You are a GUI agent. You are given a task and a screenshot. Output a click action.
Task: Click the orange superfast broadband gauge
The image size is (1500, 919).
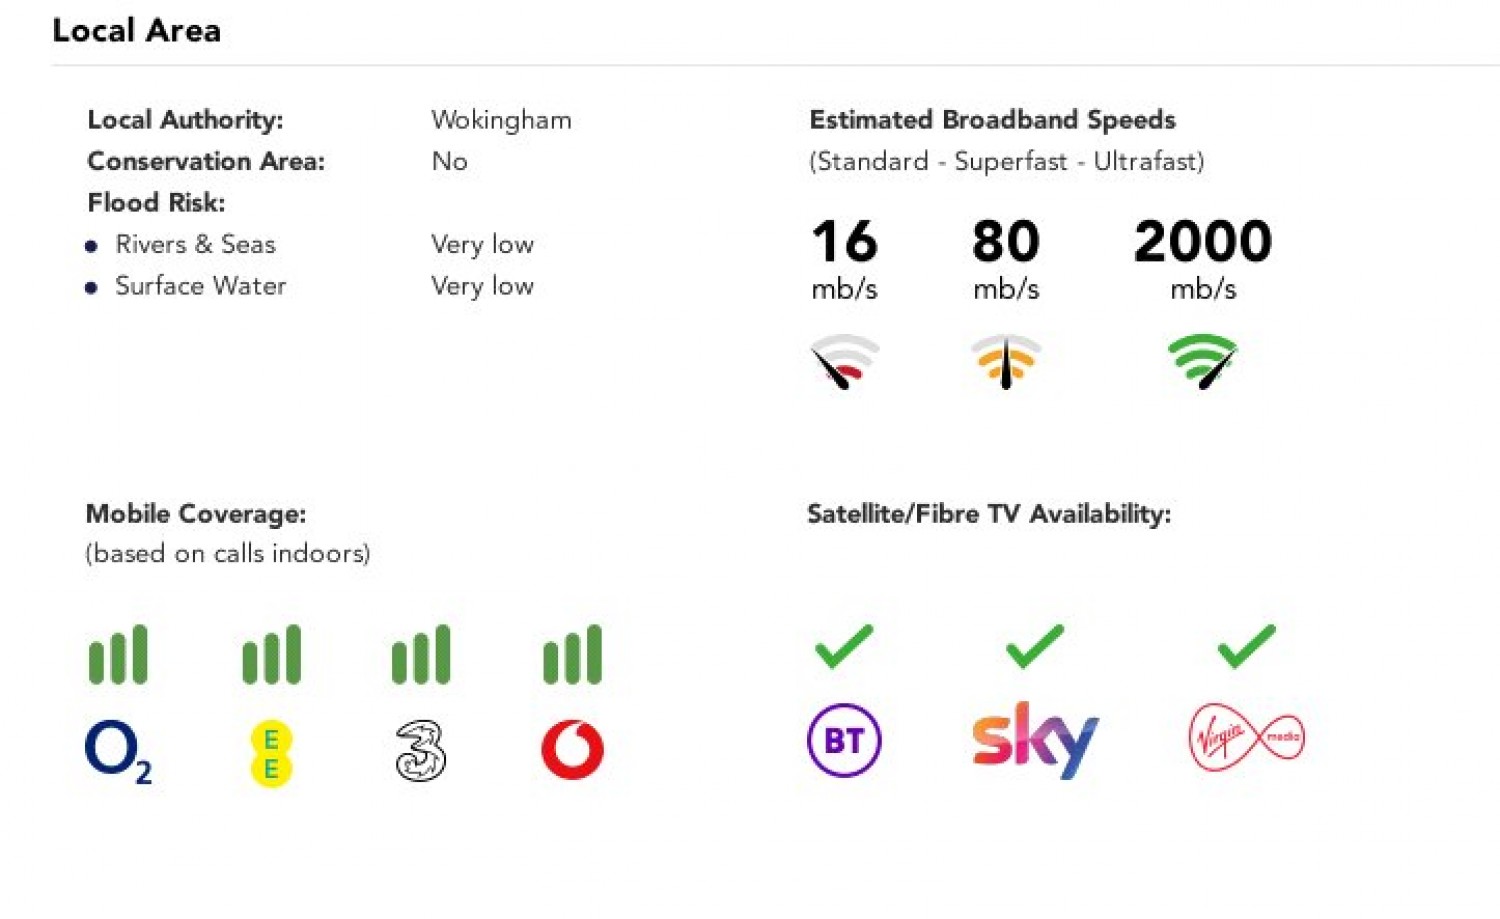click(1006, 361)
